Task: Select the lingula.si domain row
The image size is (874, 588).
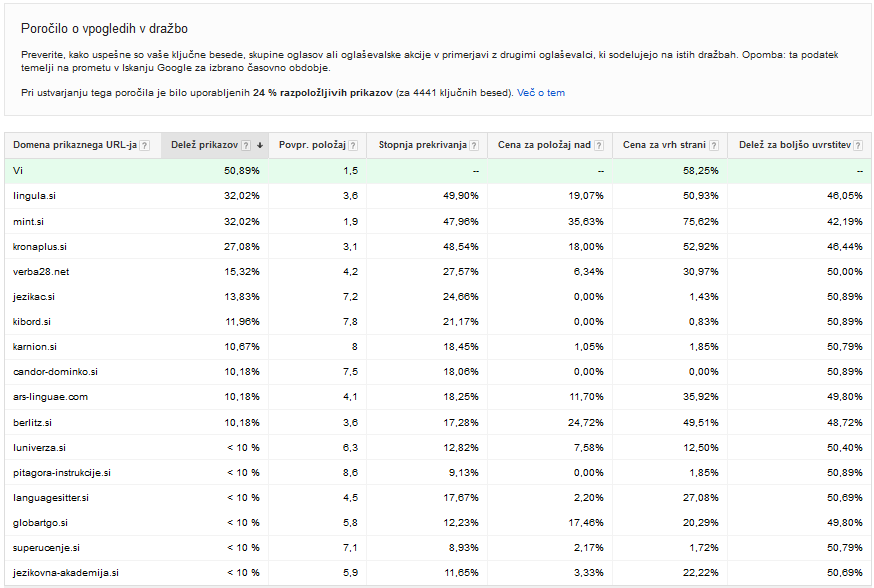Action: (x=34, y=196)
